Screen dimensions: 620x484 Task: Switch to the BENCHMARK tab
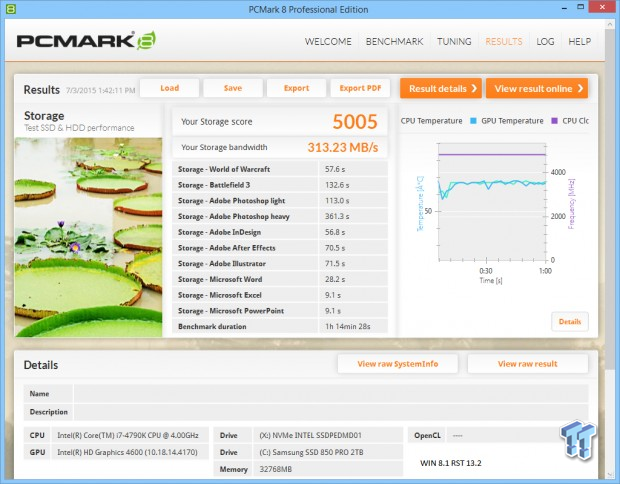[x=395, y=42]
